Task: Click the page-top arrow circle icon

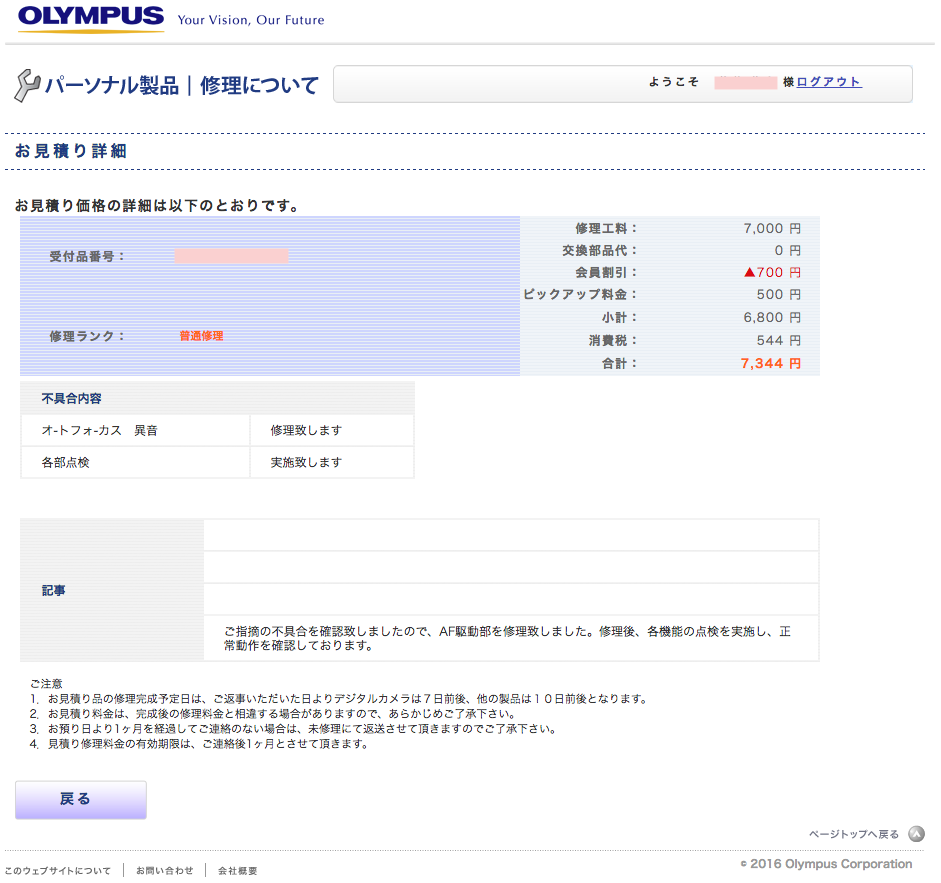Action: tap(916, 834)
